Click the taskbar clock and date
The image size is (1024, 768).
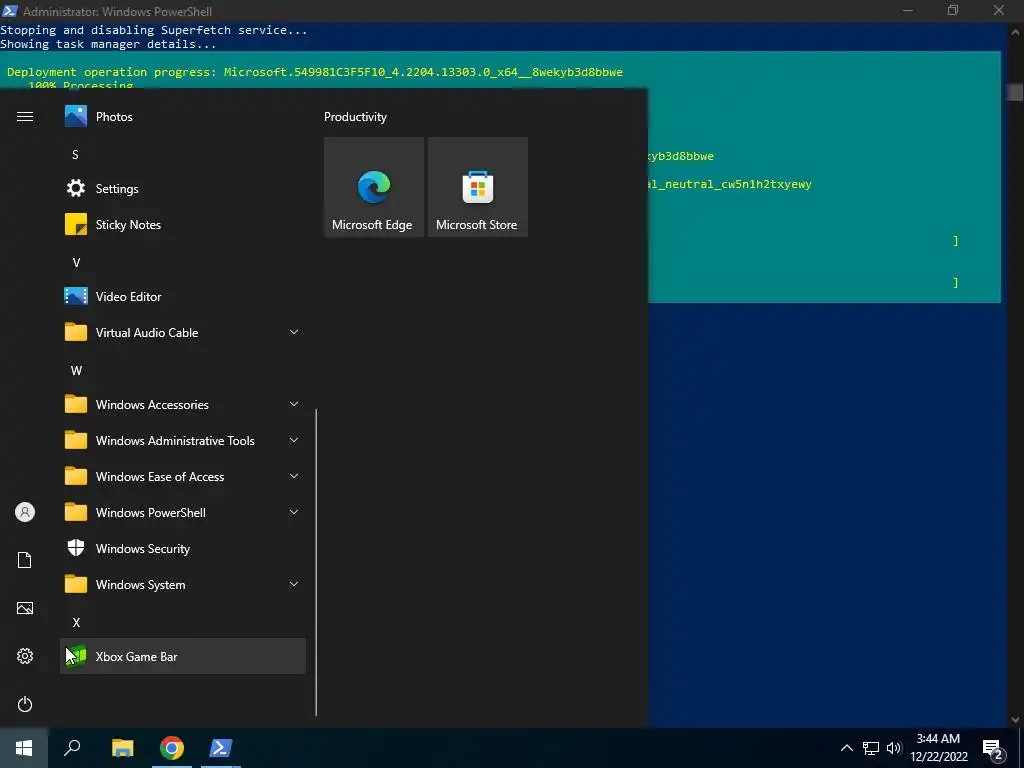tap(938, 748)
